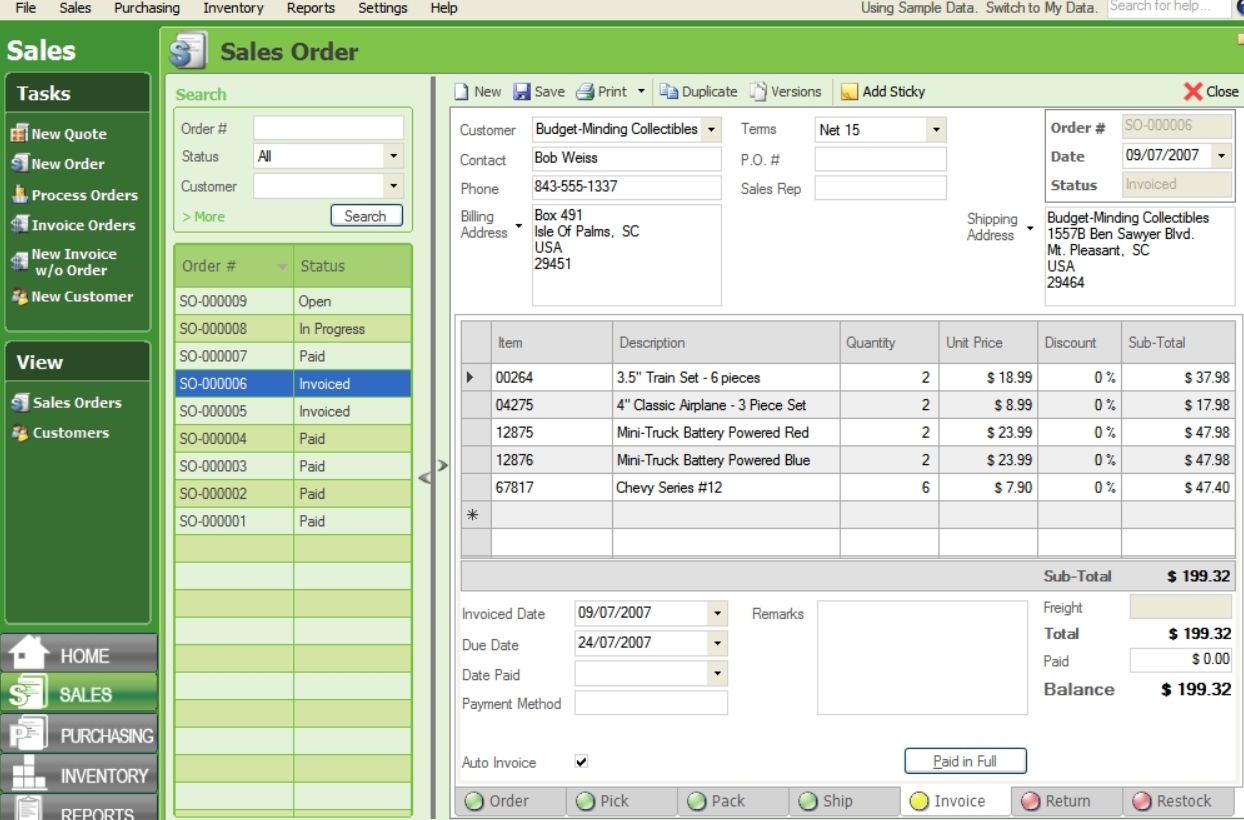
Task: Switch to the Return tab
Action: pyautogui.click(x=1067, y=801)
